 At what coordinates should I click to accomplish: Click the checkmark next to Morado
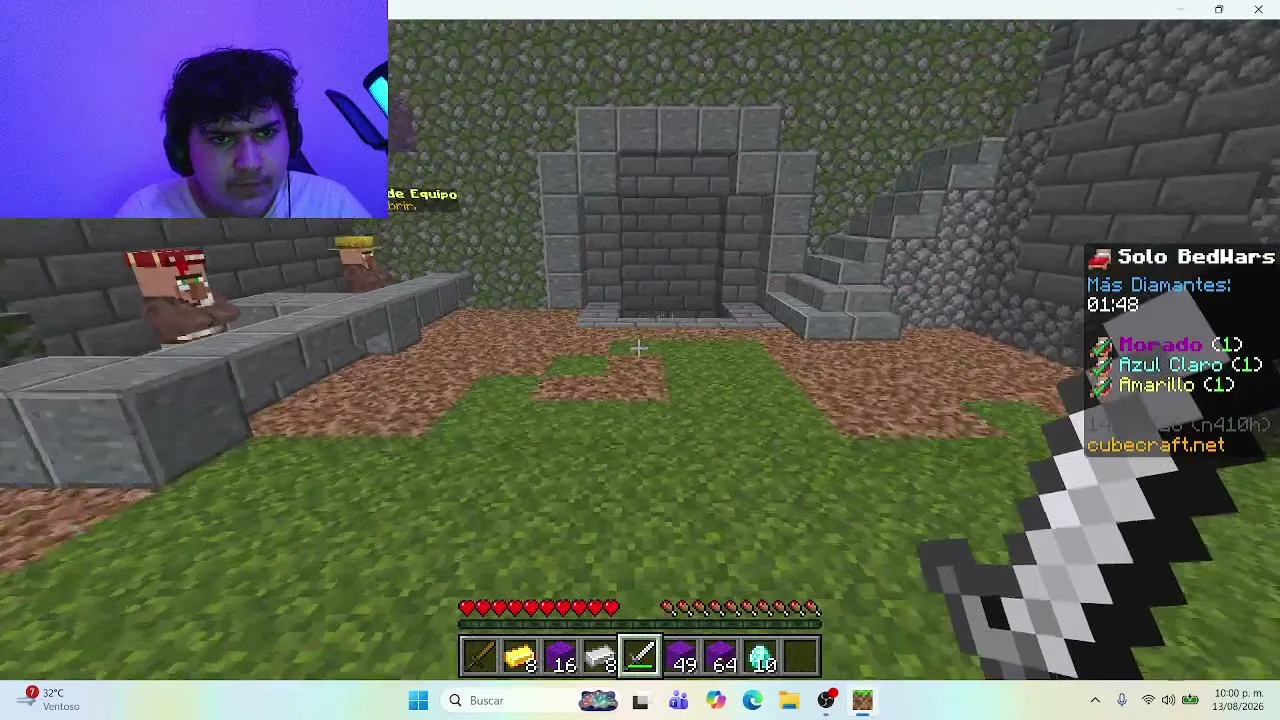click(1101, 345)
